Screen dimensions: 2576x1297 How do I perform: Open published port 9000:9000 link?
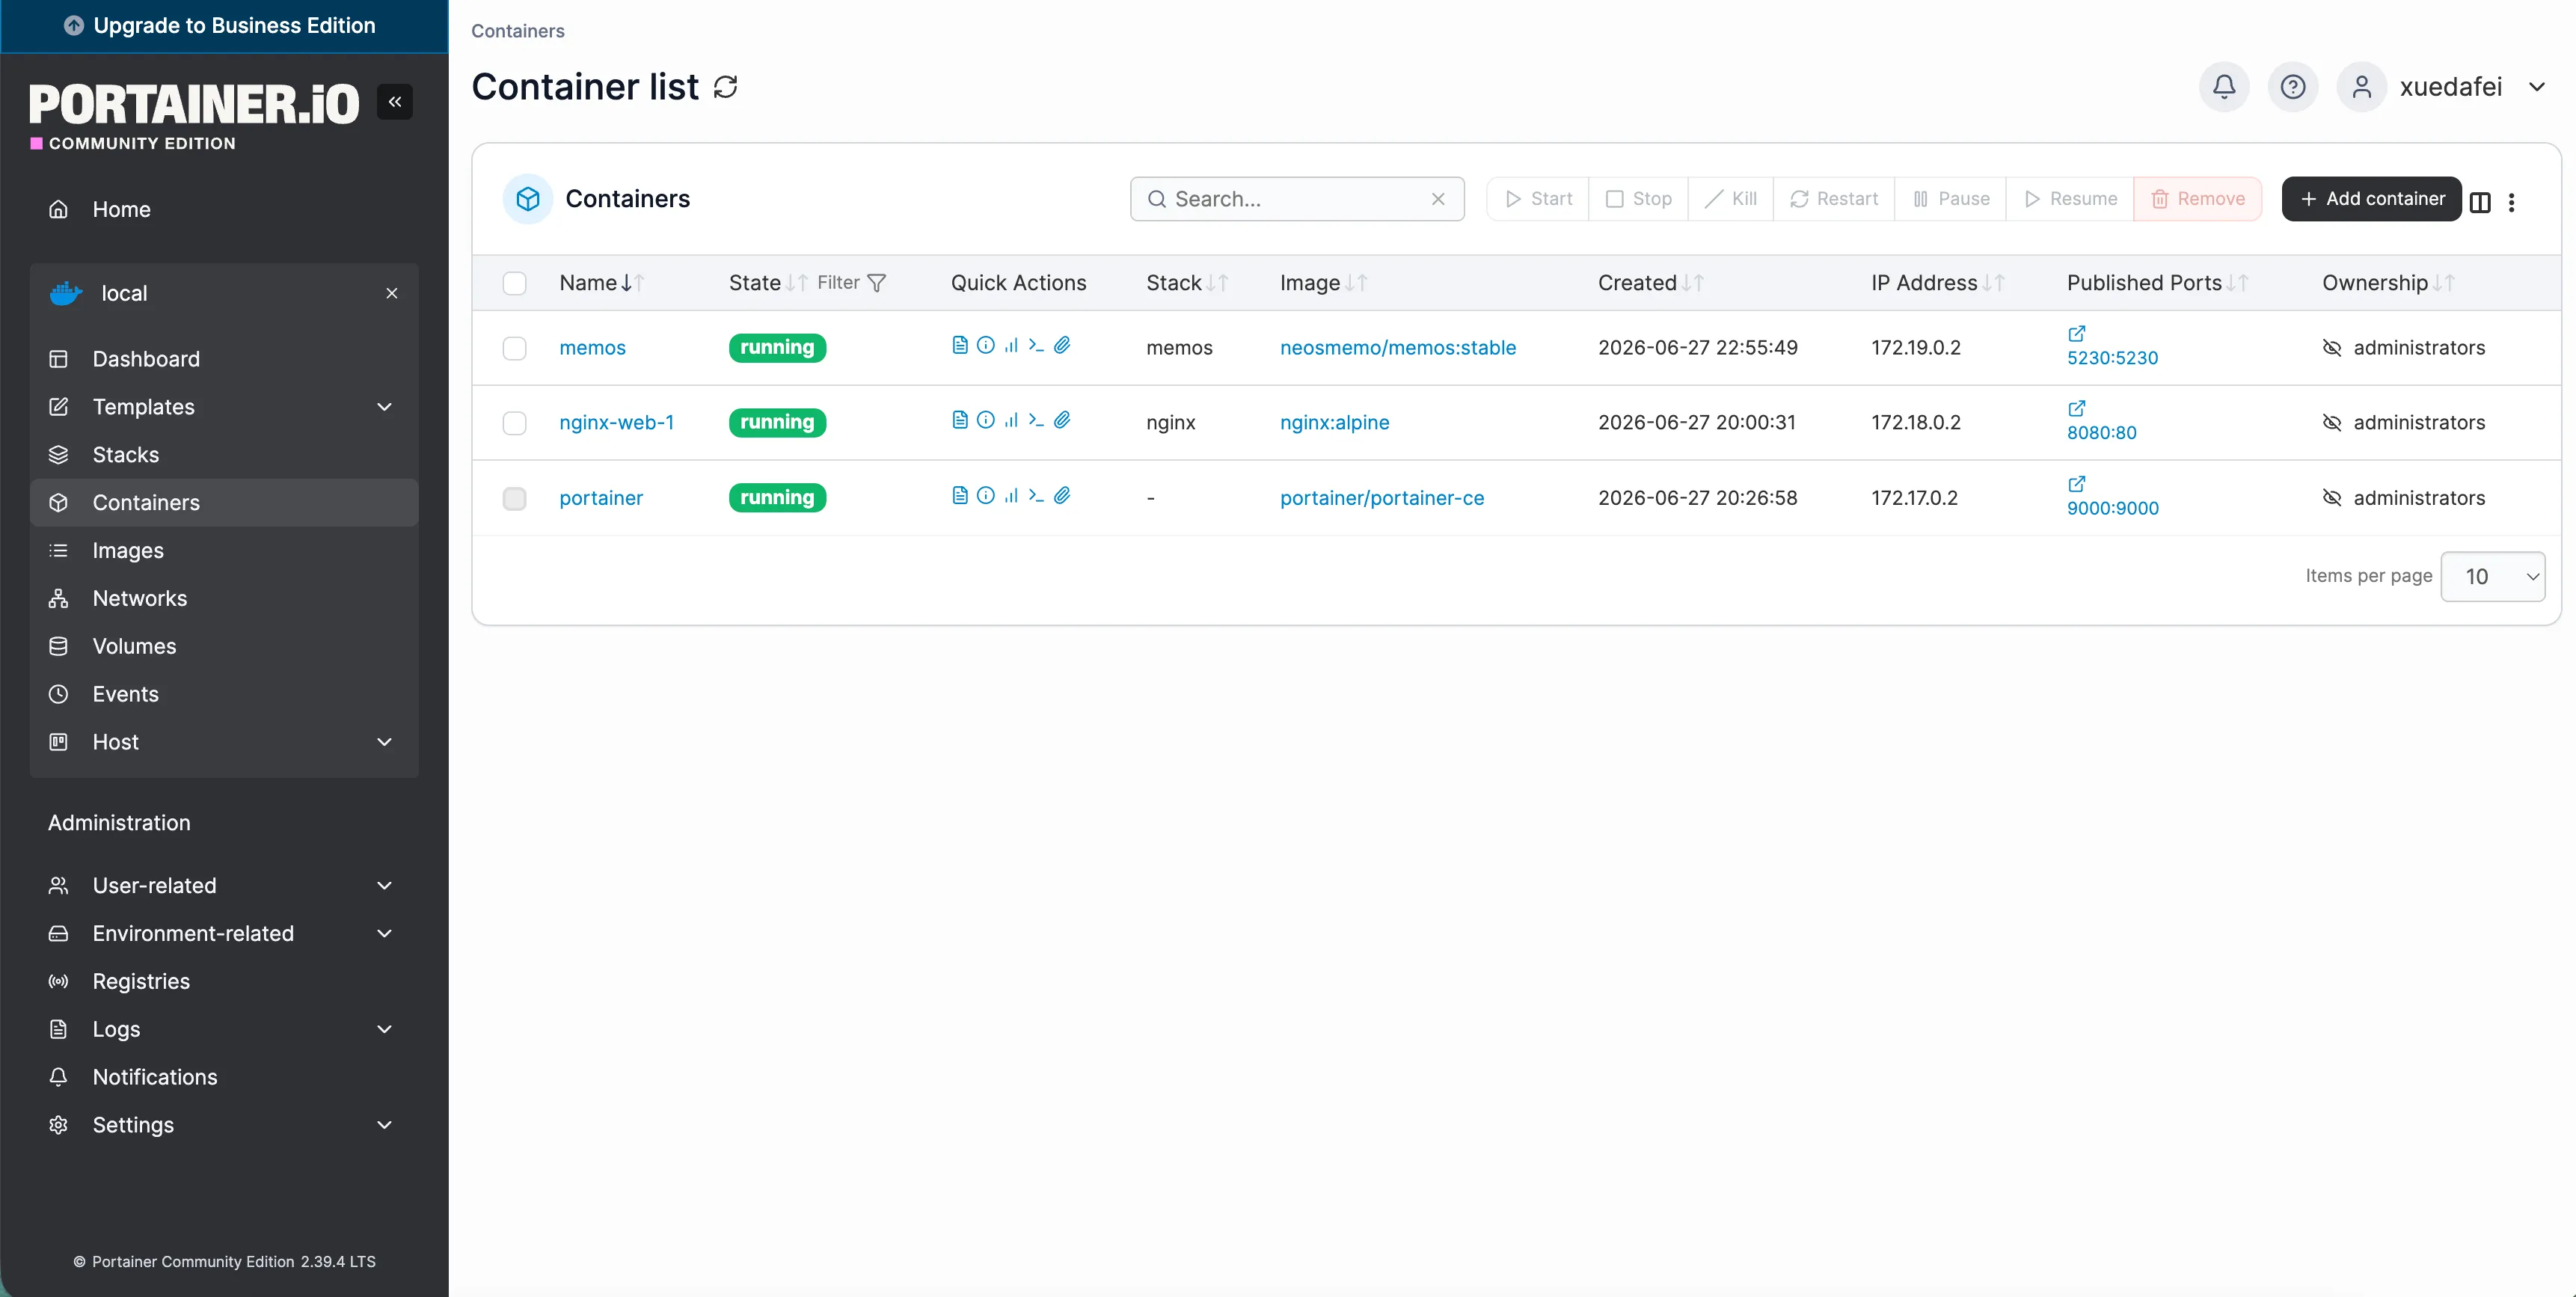pyautogui.click(x=2113, y=508)
